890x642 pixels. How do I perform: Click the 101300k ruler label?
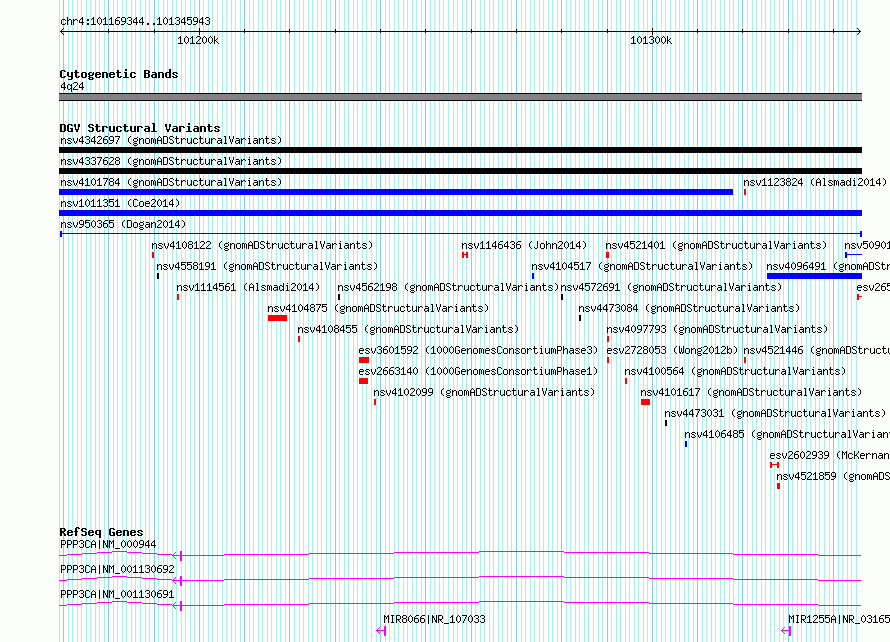pyautogui.click(x=651, y=40)
